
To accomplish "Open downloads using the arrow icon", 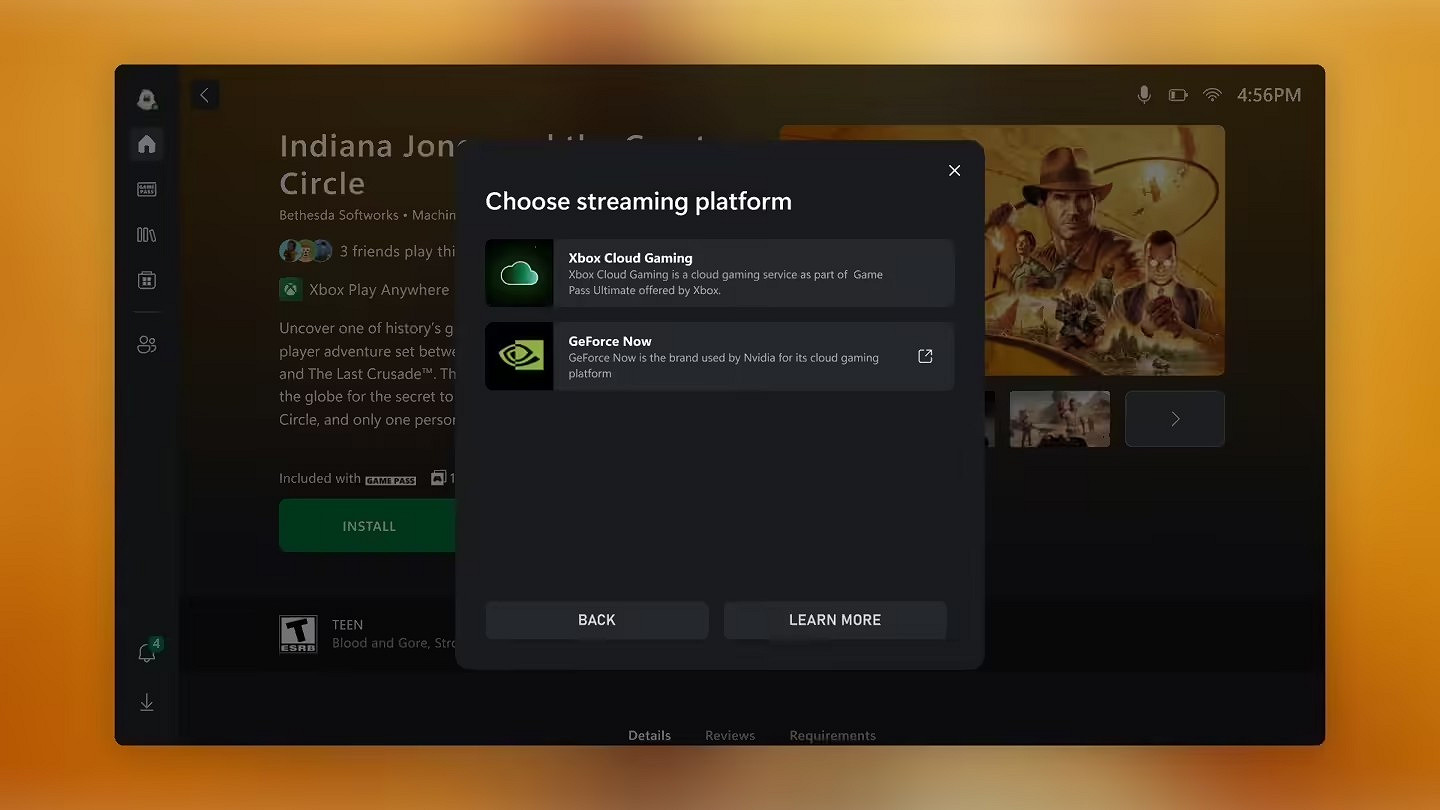I will pyautogui.click(x=146, y=701).
